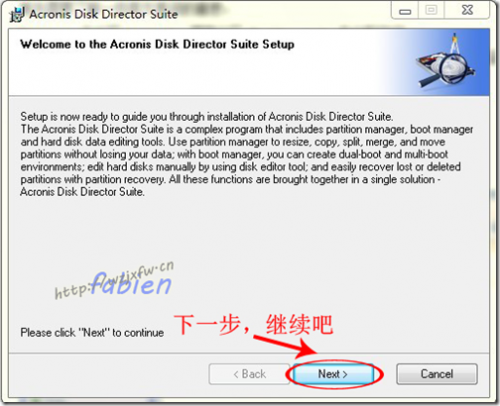
Task: Click the blue fabien watermark text
Action: [131, 284]
